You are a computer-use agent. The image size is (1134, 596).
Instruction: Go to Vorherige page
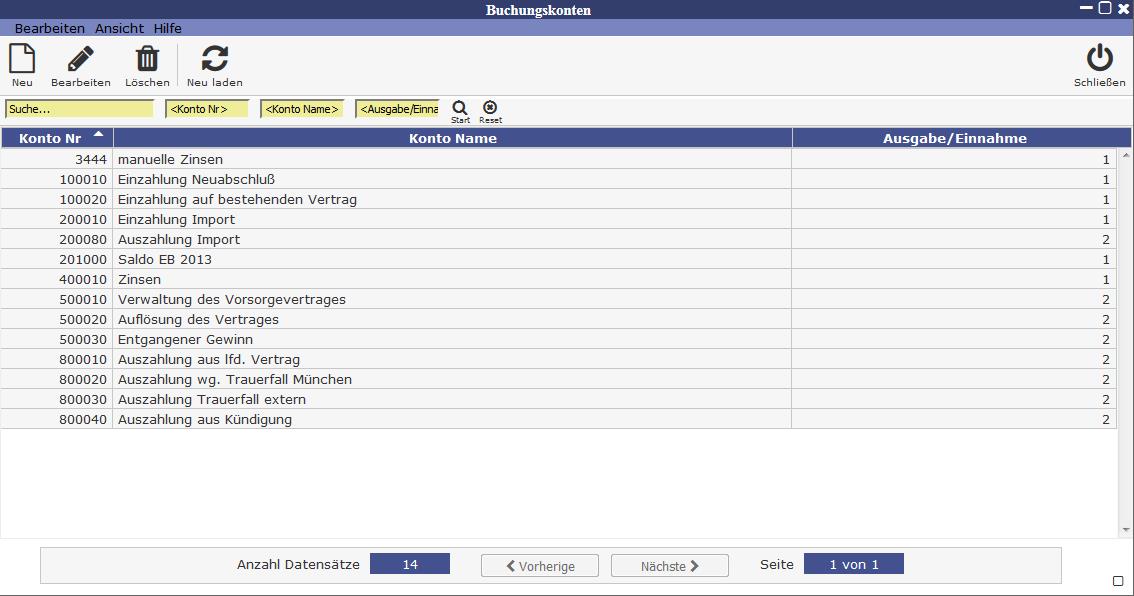pyautogui.click(x=540, y=566)
